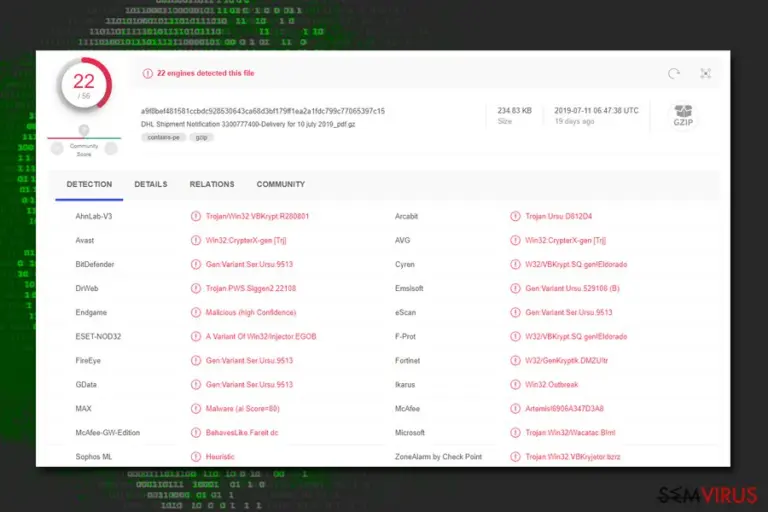This screenshot has width=768, height=512.
Task: Click warning icon in Arcabit row
Action: 515,216
